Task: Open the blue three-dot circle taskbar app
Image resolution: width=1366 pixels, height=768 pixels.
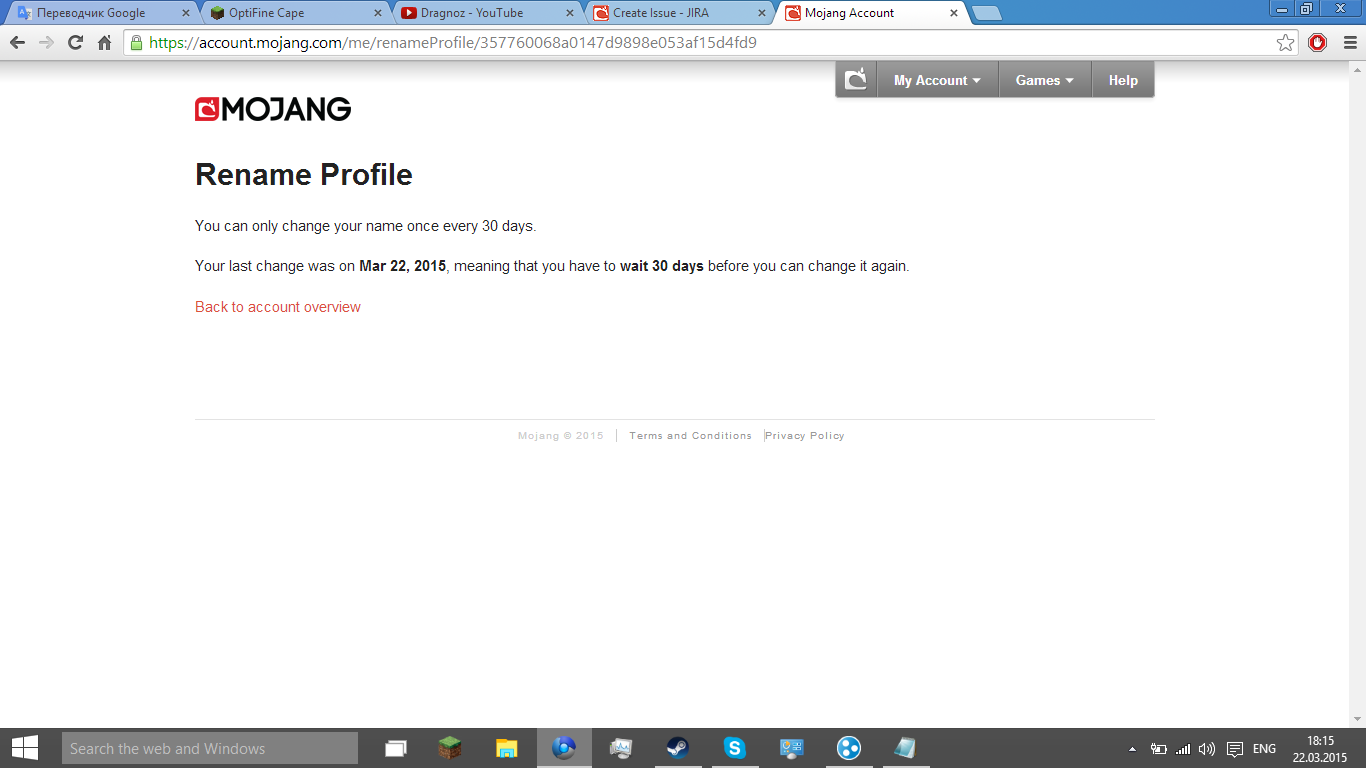Action: pyautogui.click(x=848, y=748)
